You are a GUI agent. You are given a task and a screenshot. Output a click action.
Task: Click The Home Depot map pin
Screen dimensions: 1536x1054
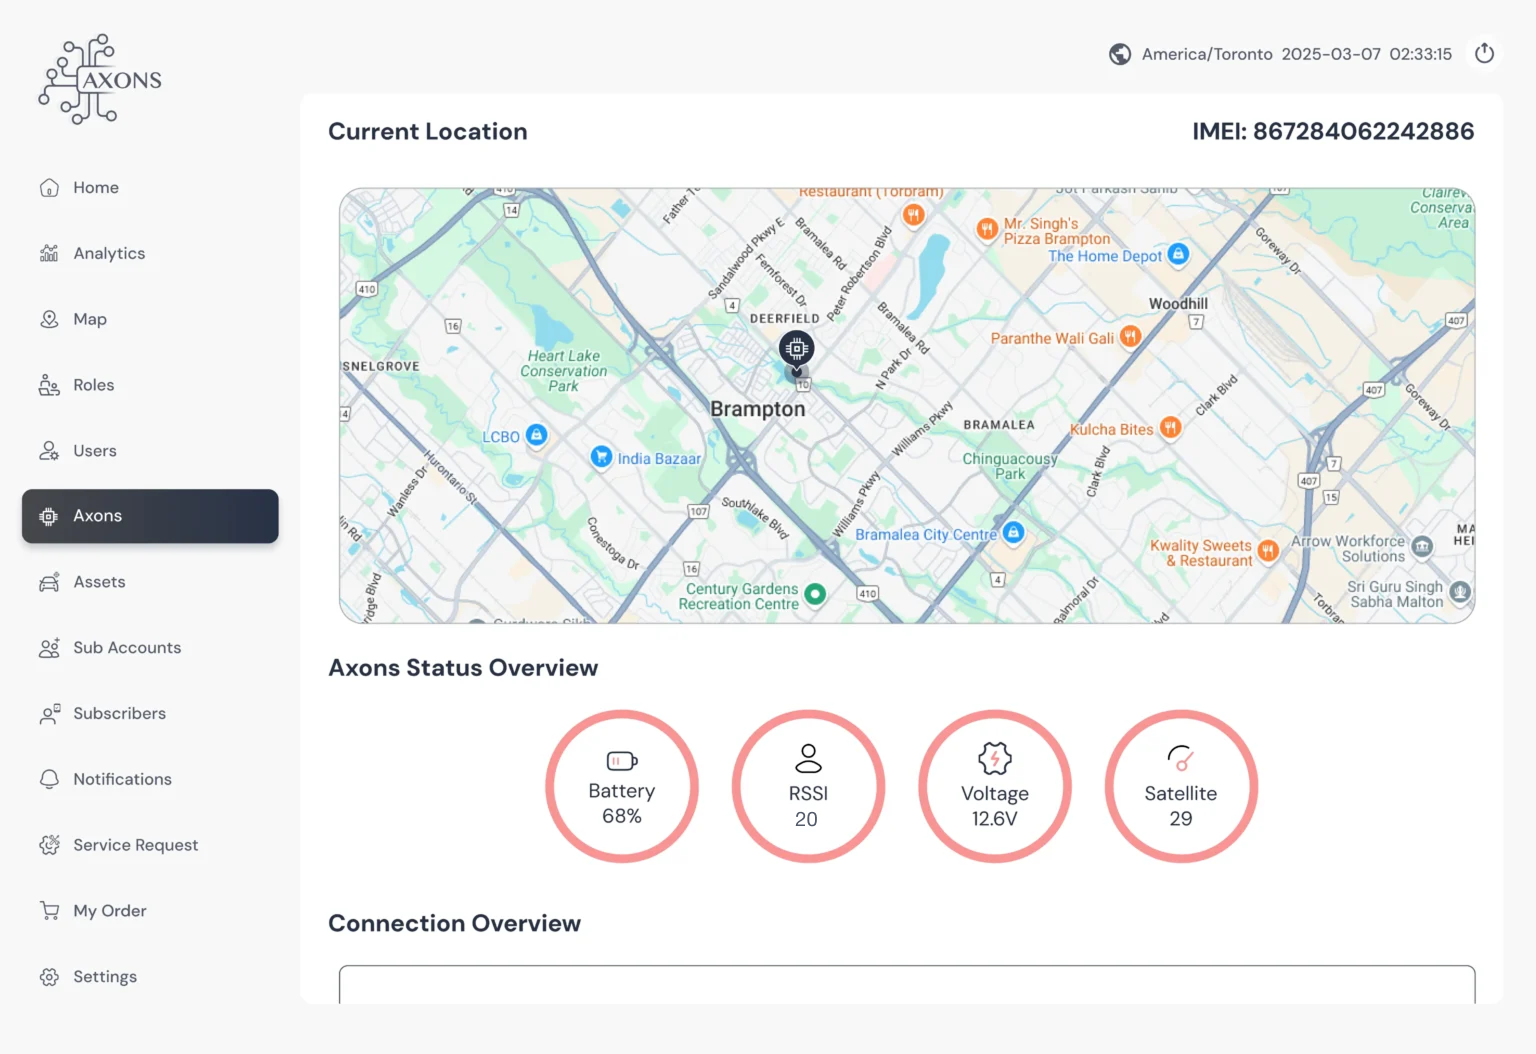1178,254
